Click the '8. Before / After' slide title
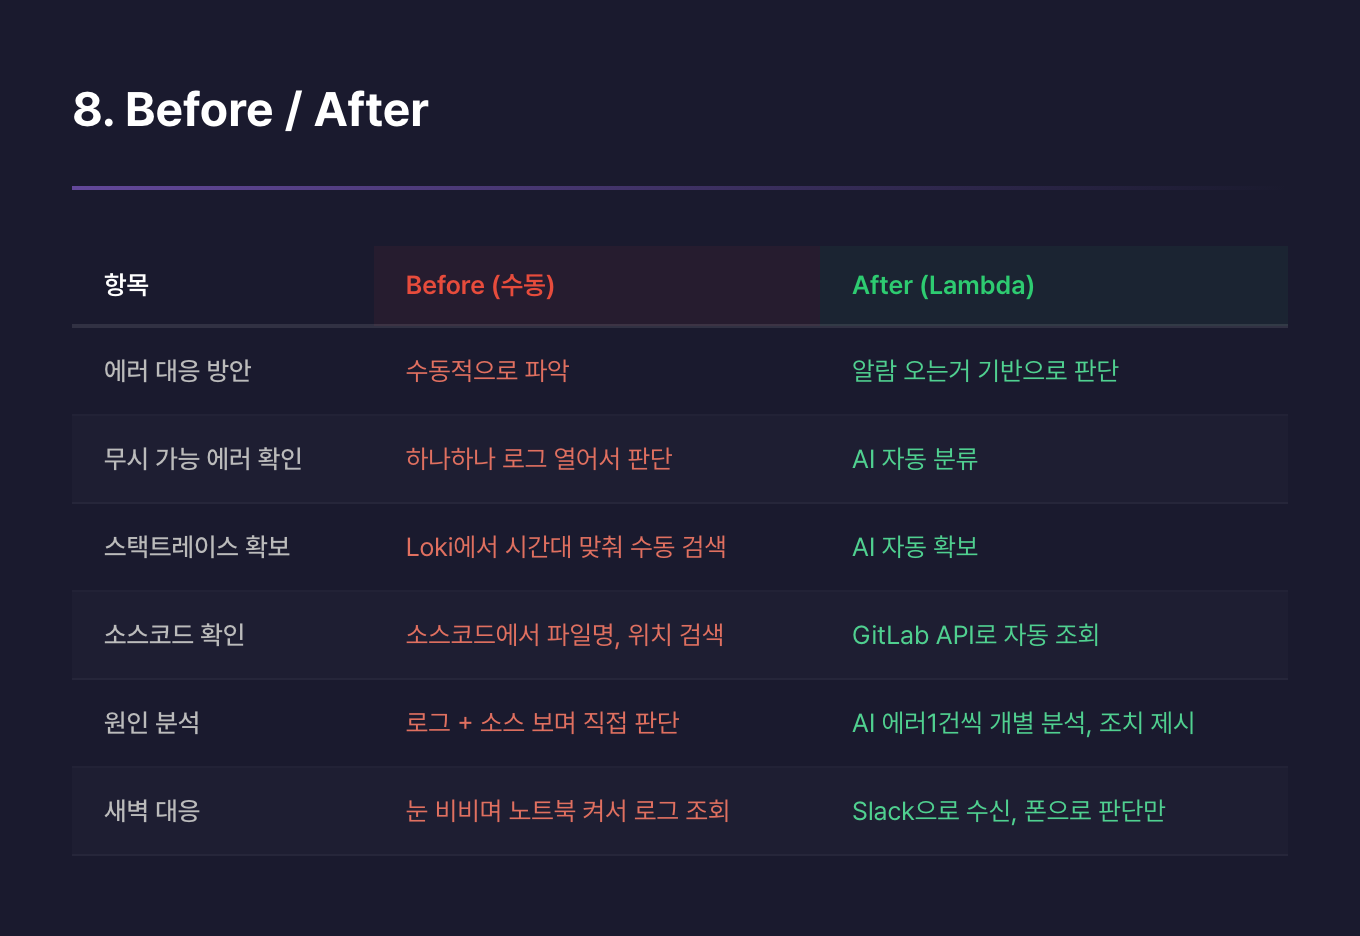This screenshot has width=1360, height=936. (x=250, y=110)
